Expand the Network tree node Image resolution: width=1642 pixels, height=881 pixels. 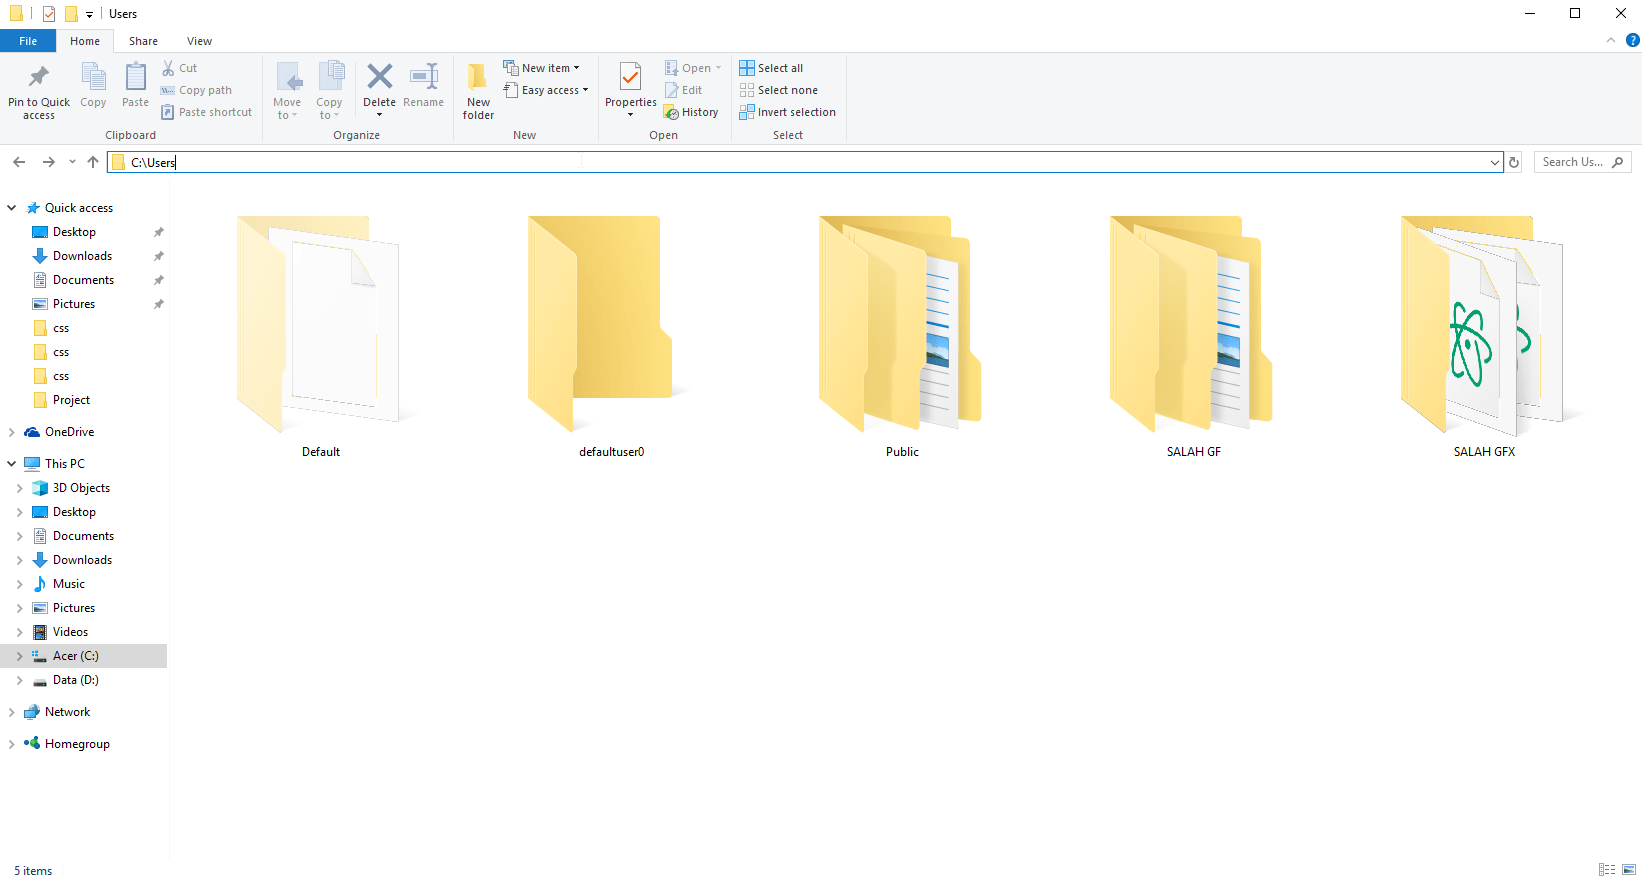click(12, 712)
